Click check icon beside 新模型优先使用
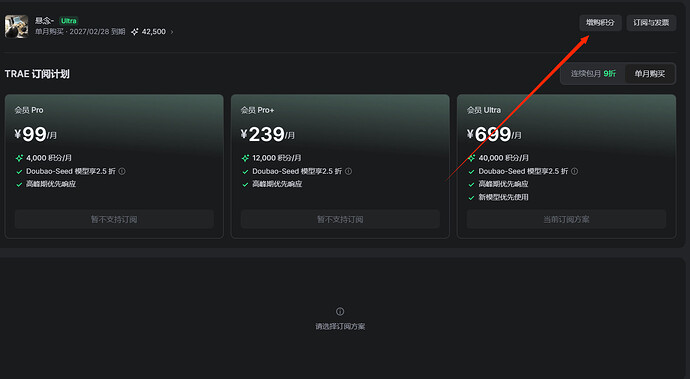 coord(471,198)
